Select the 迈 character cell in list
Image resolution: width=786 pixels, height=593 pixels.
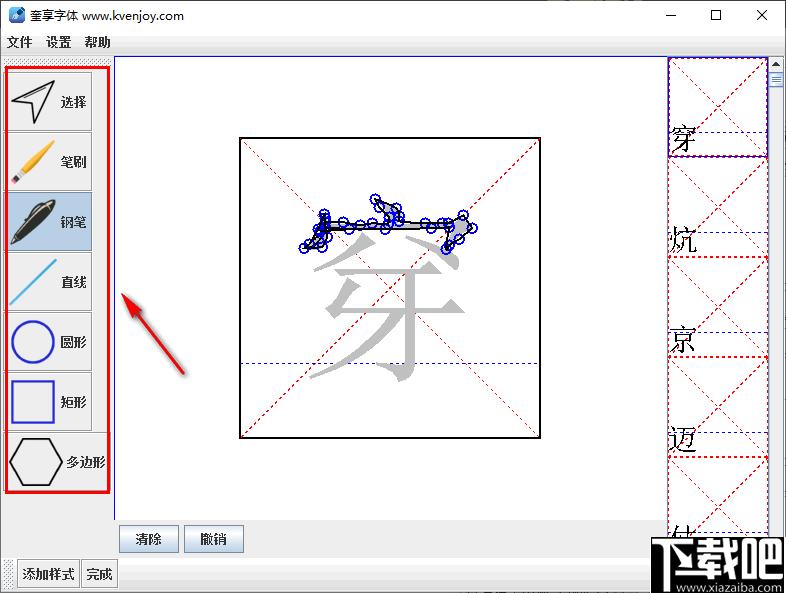click(718, 407)
